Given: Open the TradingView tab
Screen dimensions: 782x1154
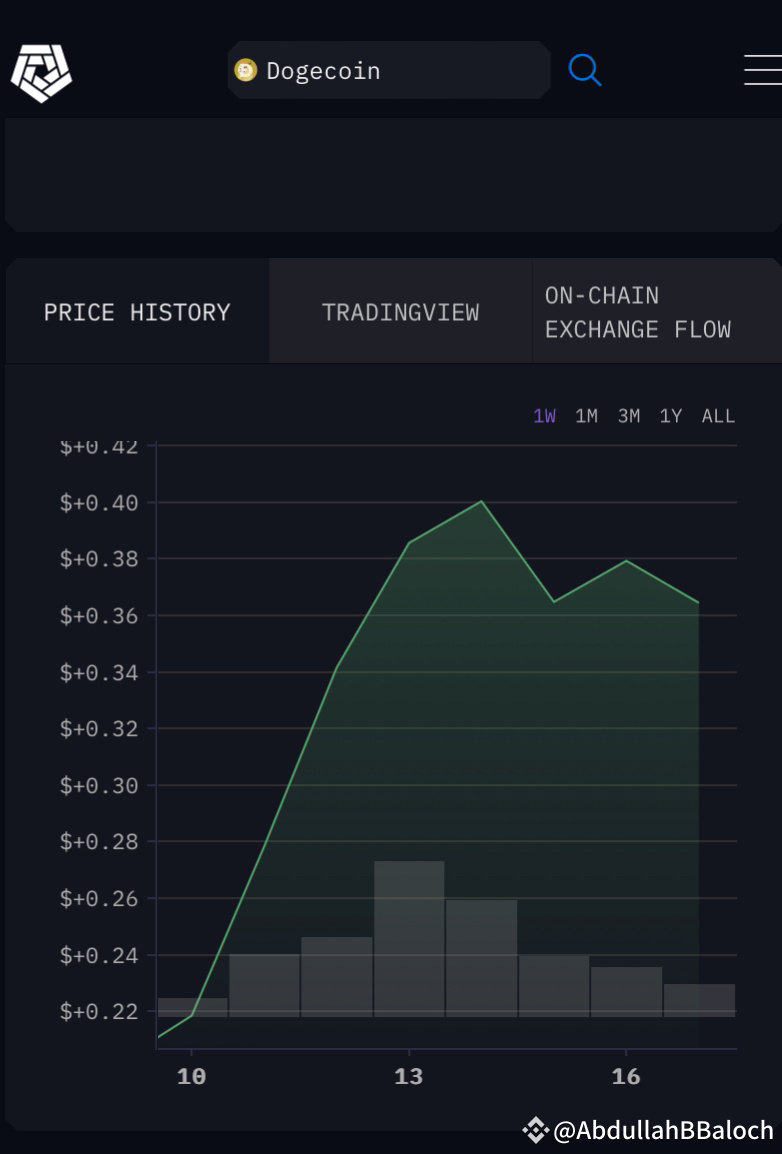Looking at the screenshot, I should click(x=400, y=312).
